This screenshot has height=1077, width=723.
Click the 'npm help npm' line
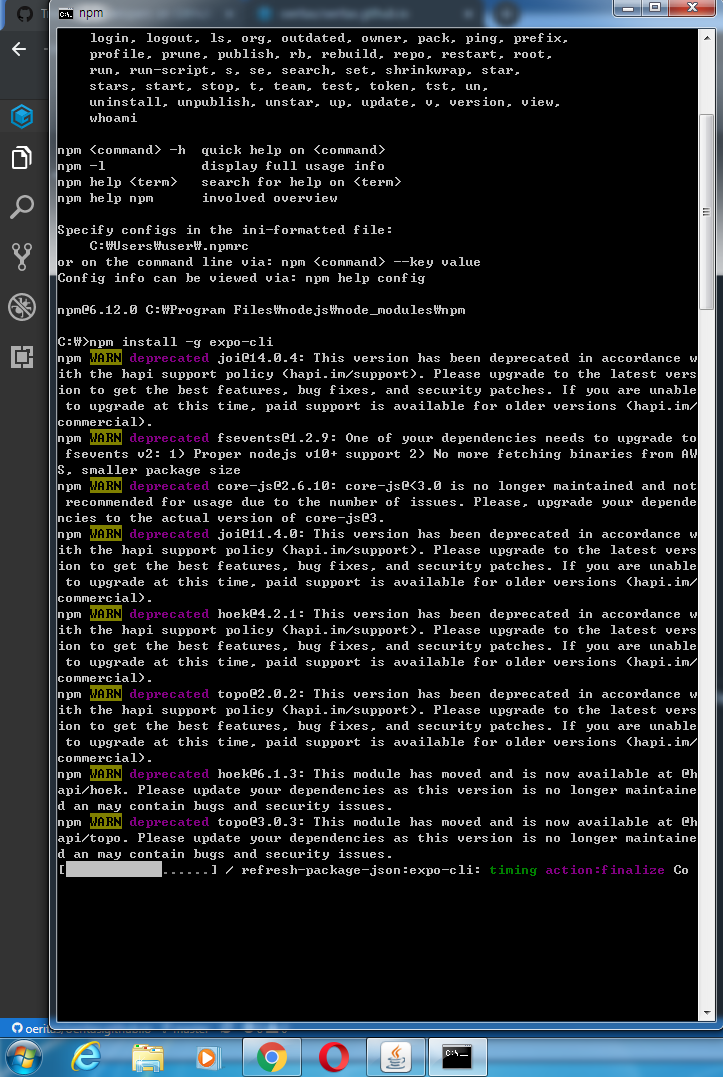pos(198,199)
